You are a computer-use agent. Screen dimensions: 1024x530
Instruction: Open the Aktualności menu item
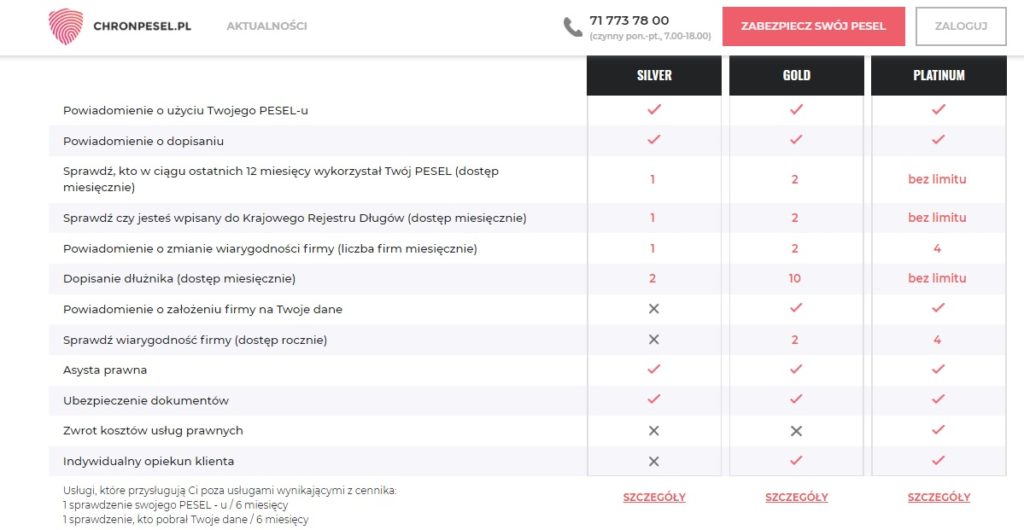(x=266, y=26)
